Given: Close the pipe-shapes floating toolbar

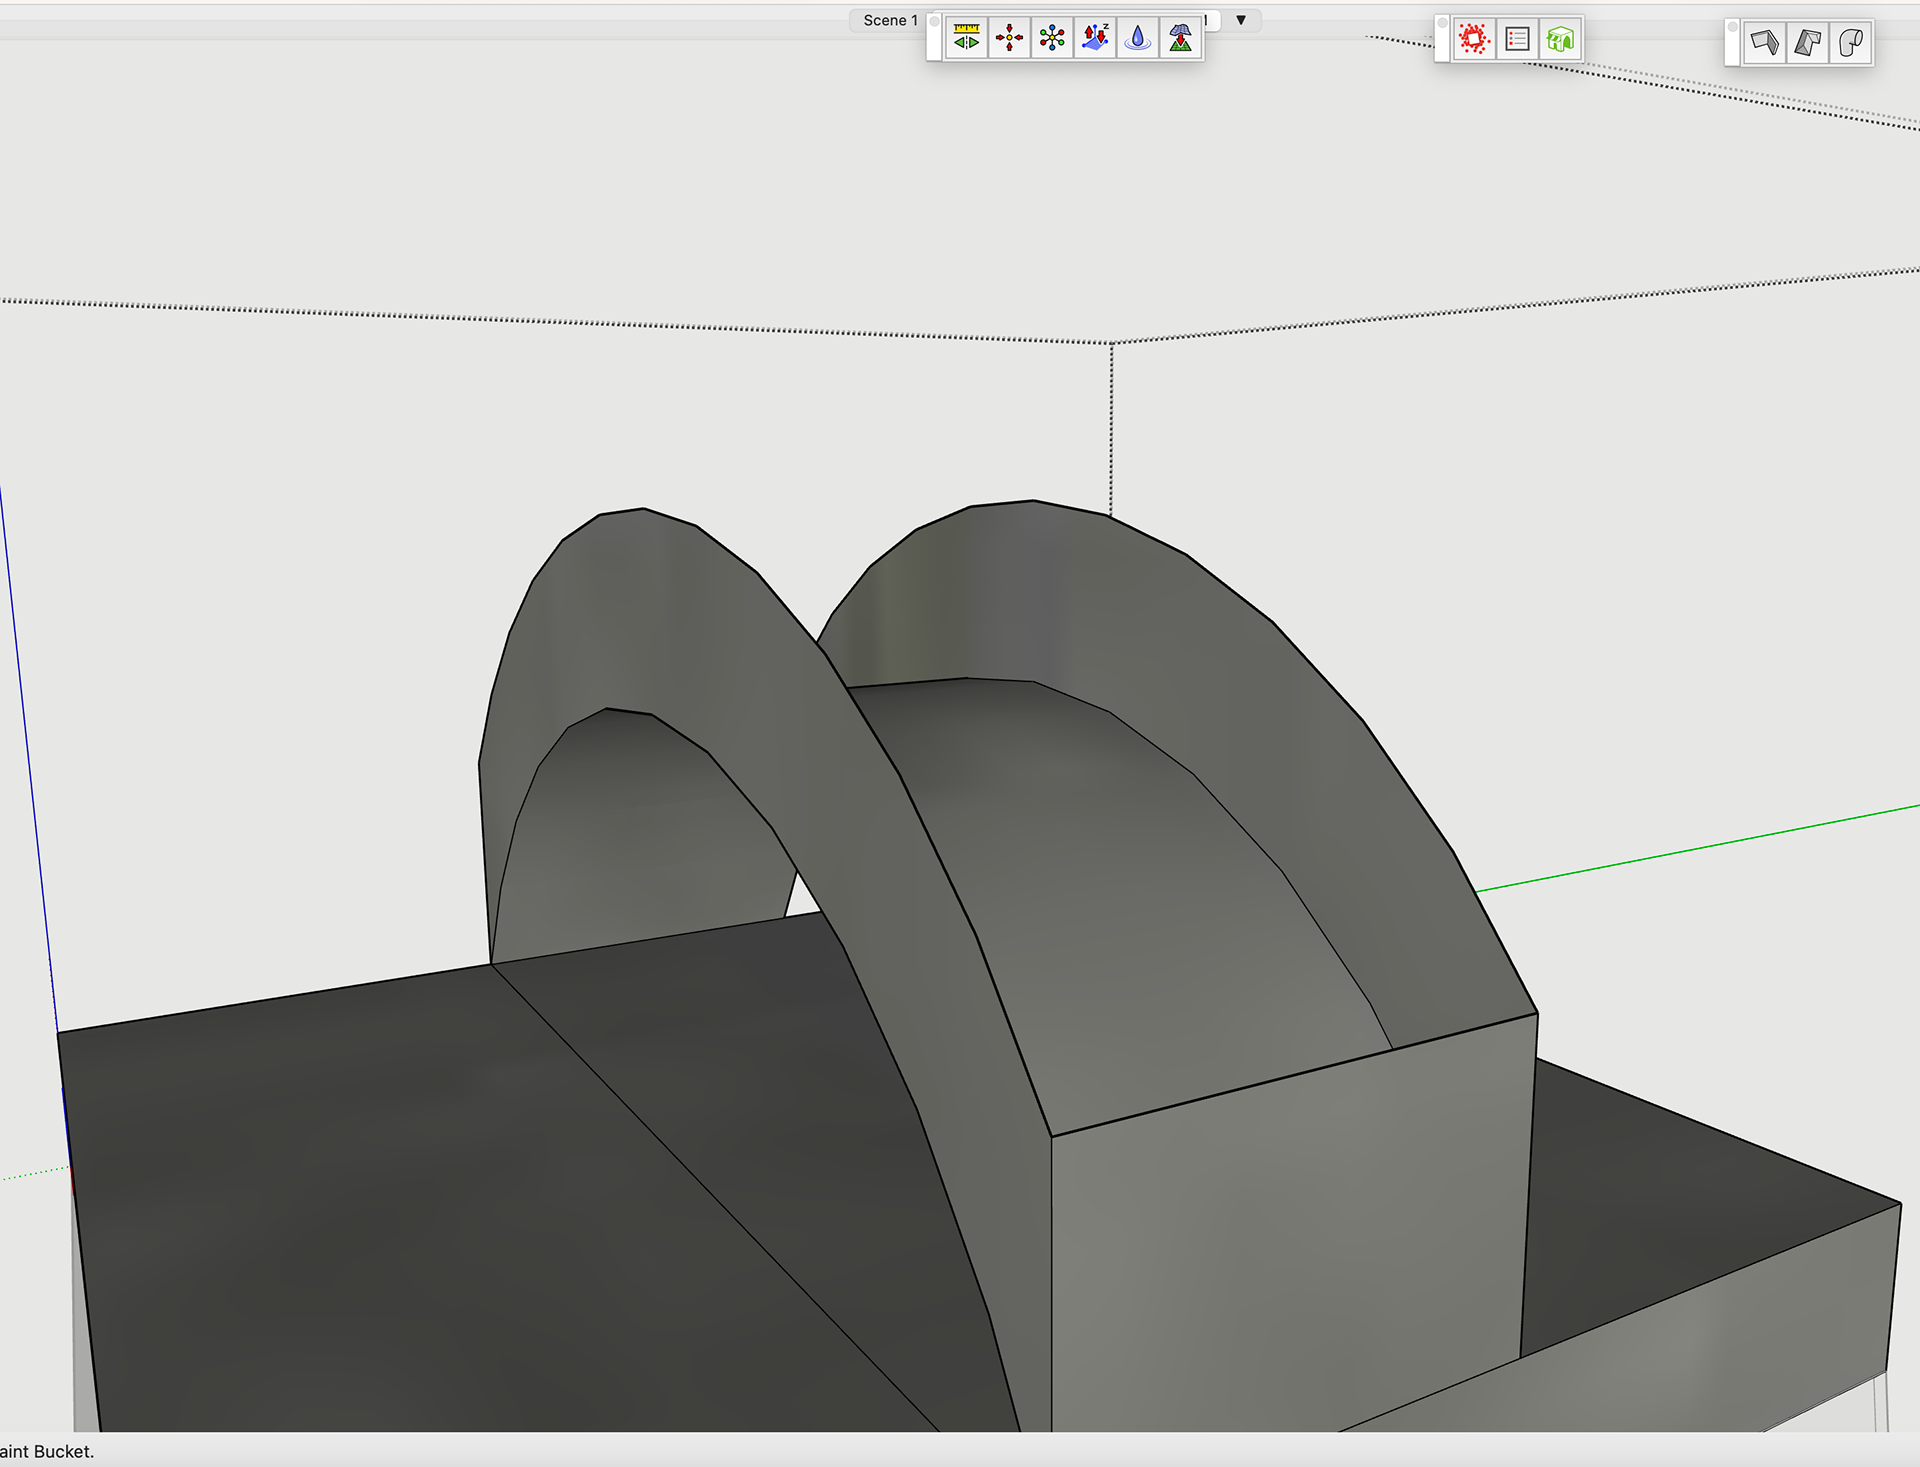Looking at the screenshot, I should (1733, 27).
